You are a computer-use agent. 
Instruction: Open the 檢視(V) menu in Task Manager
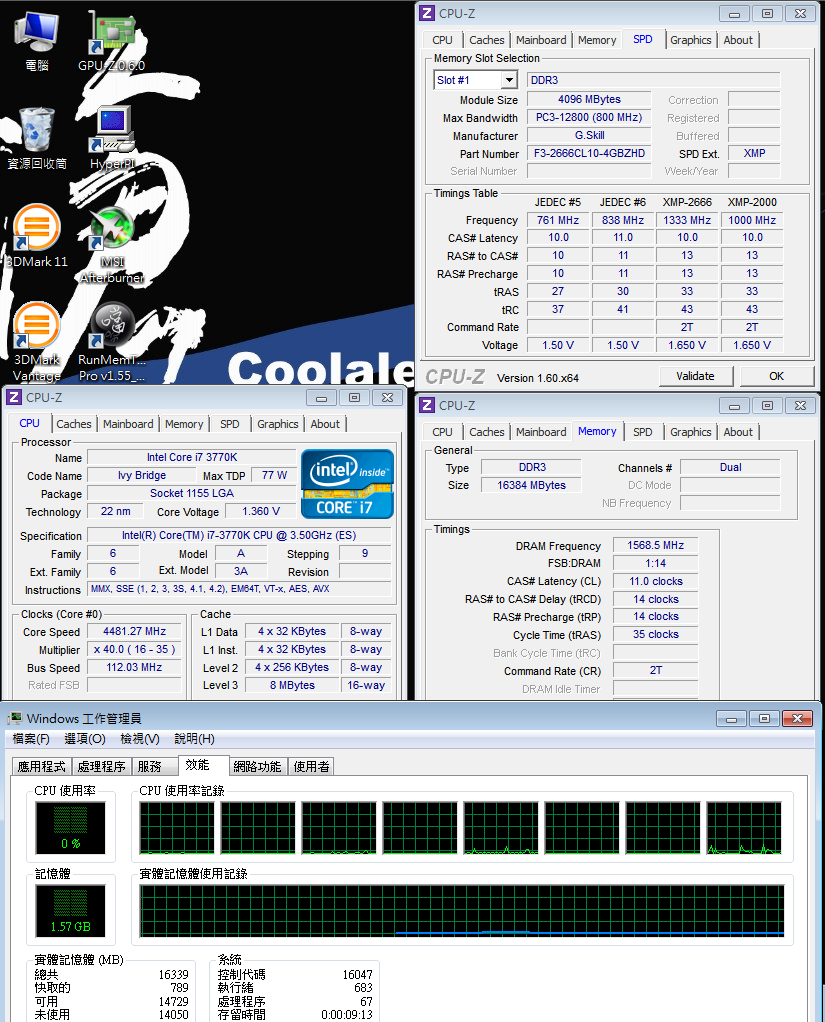coord(140,738)
